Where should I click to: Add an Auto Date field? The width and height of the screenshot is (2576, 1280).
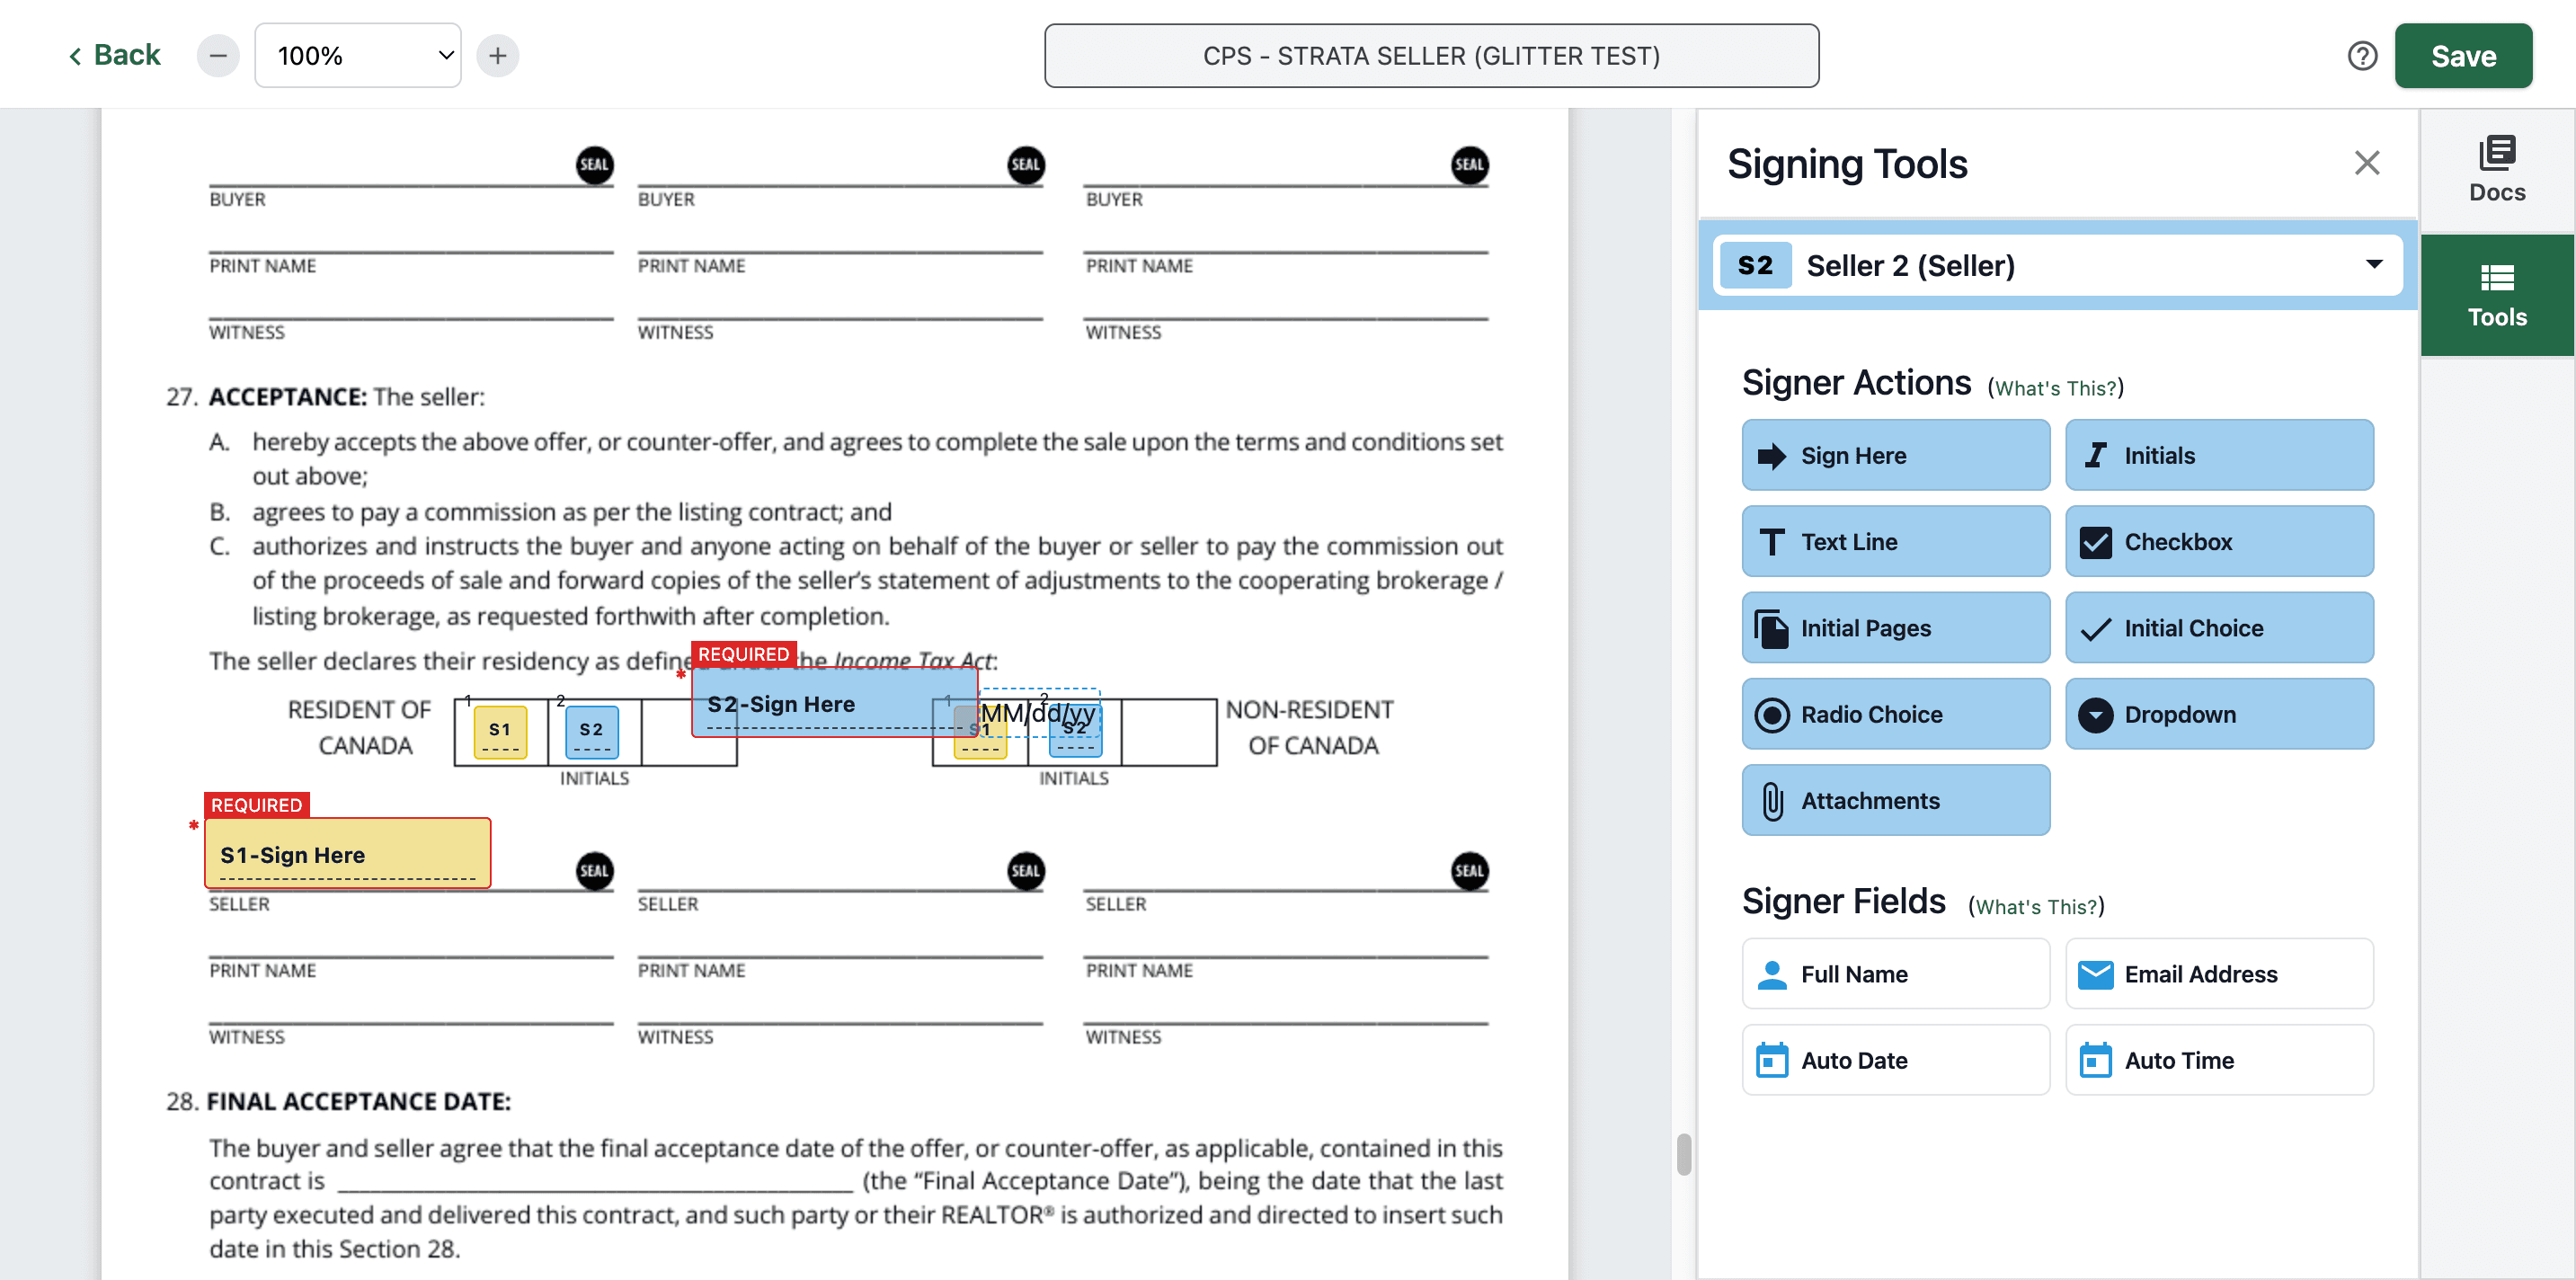pos(1895,1060)
